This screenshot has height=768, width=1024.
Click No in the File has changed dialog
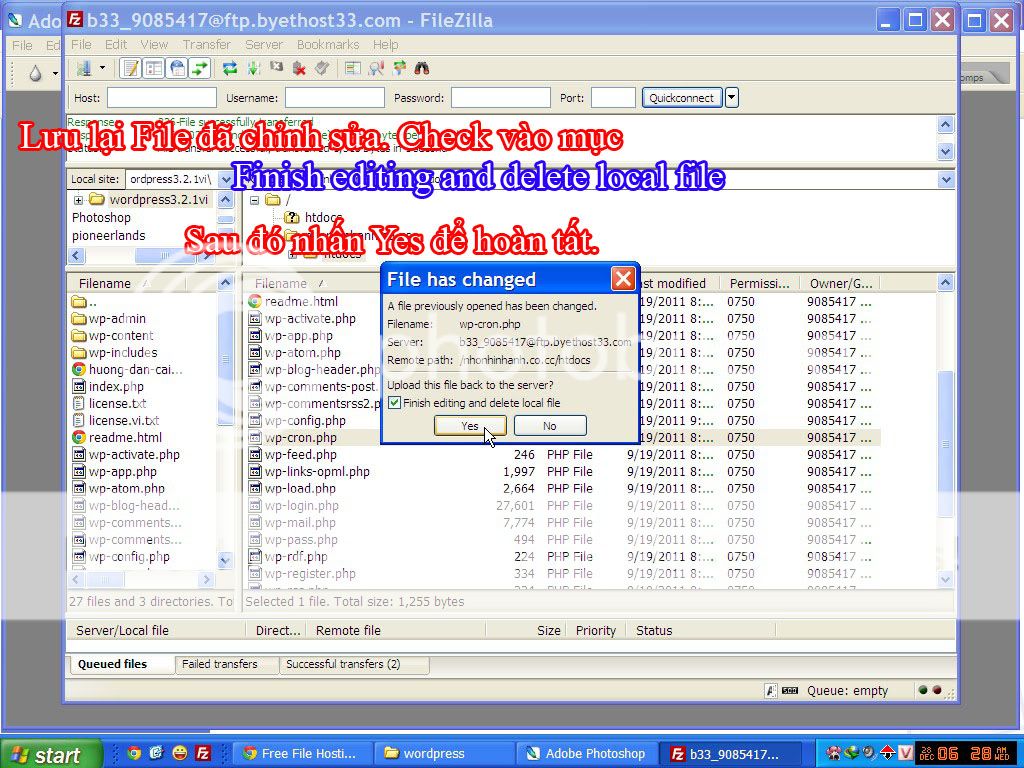tap(550, 426)
